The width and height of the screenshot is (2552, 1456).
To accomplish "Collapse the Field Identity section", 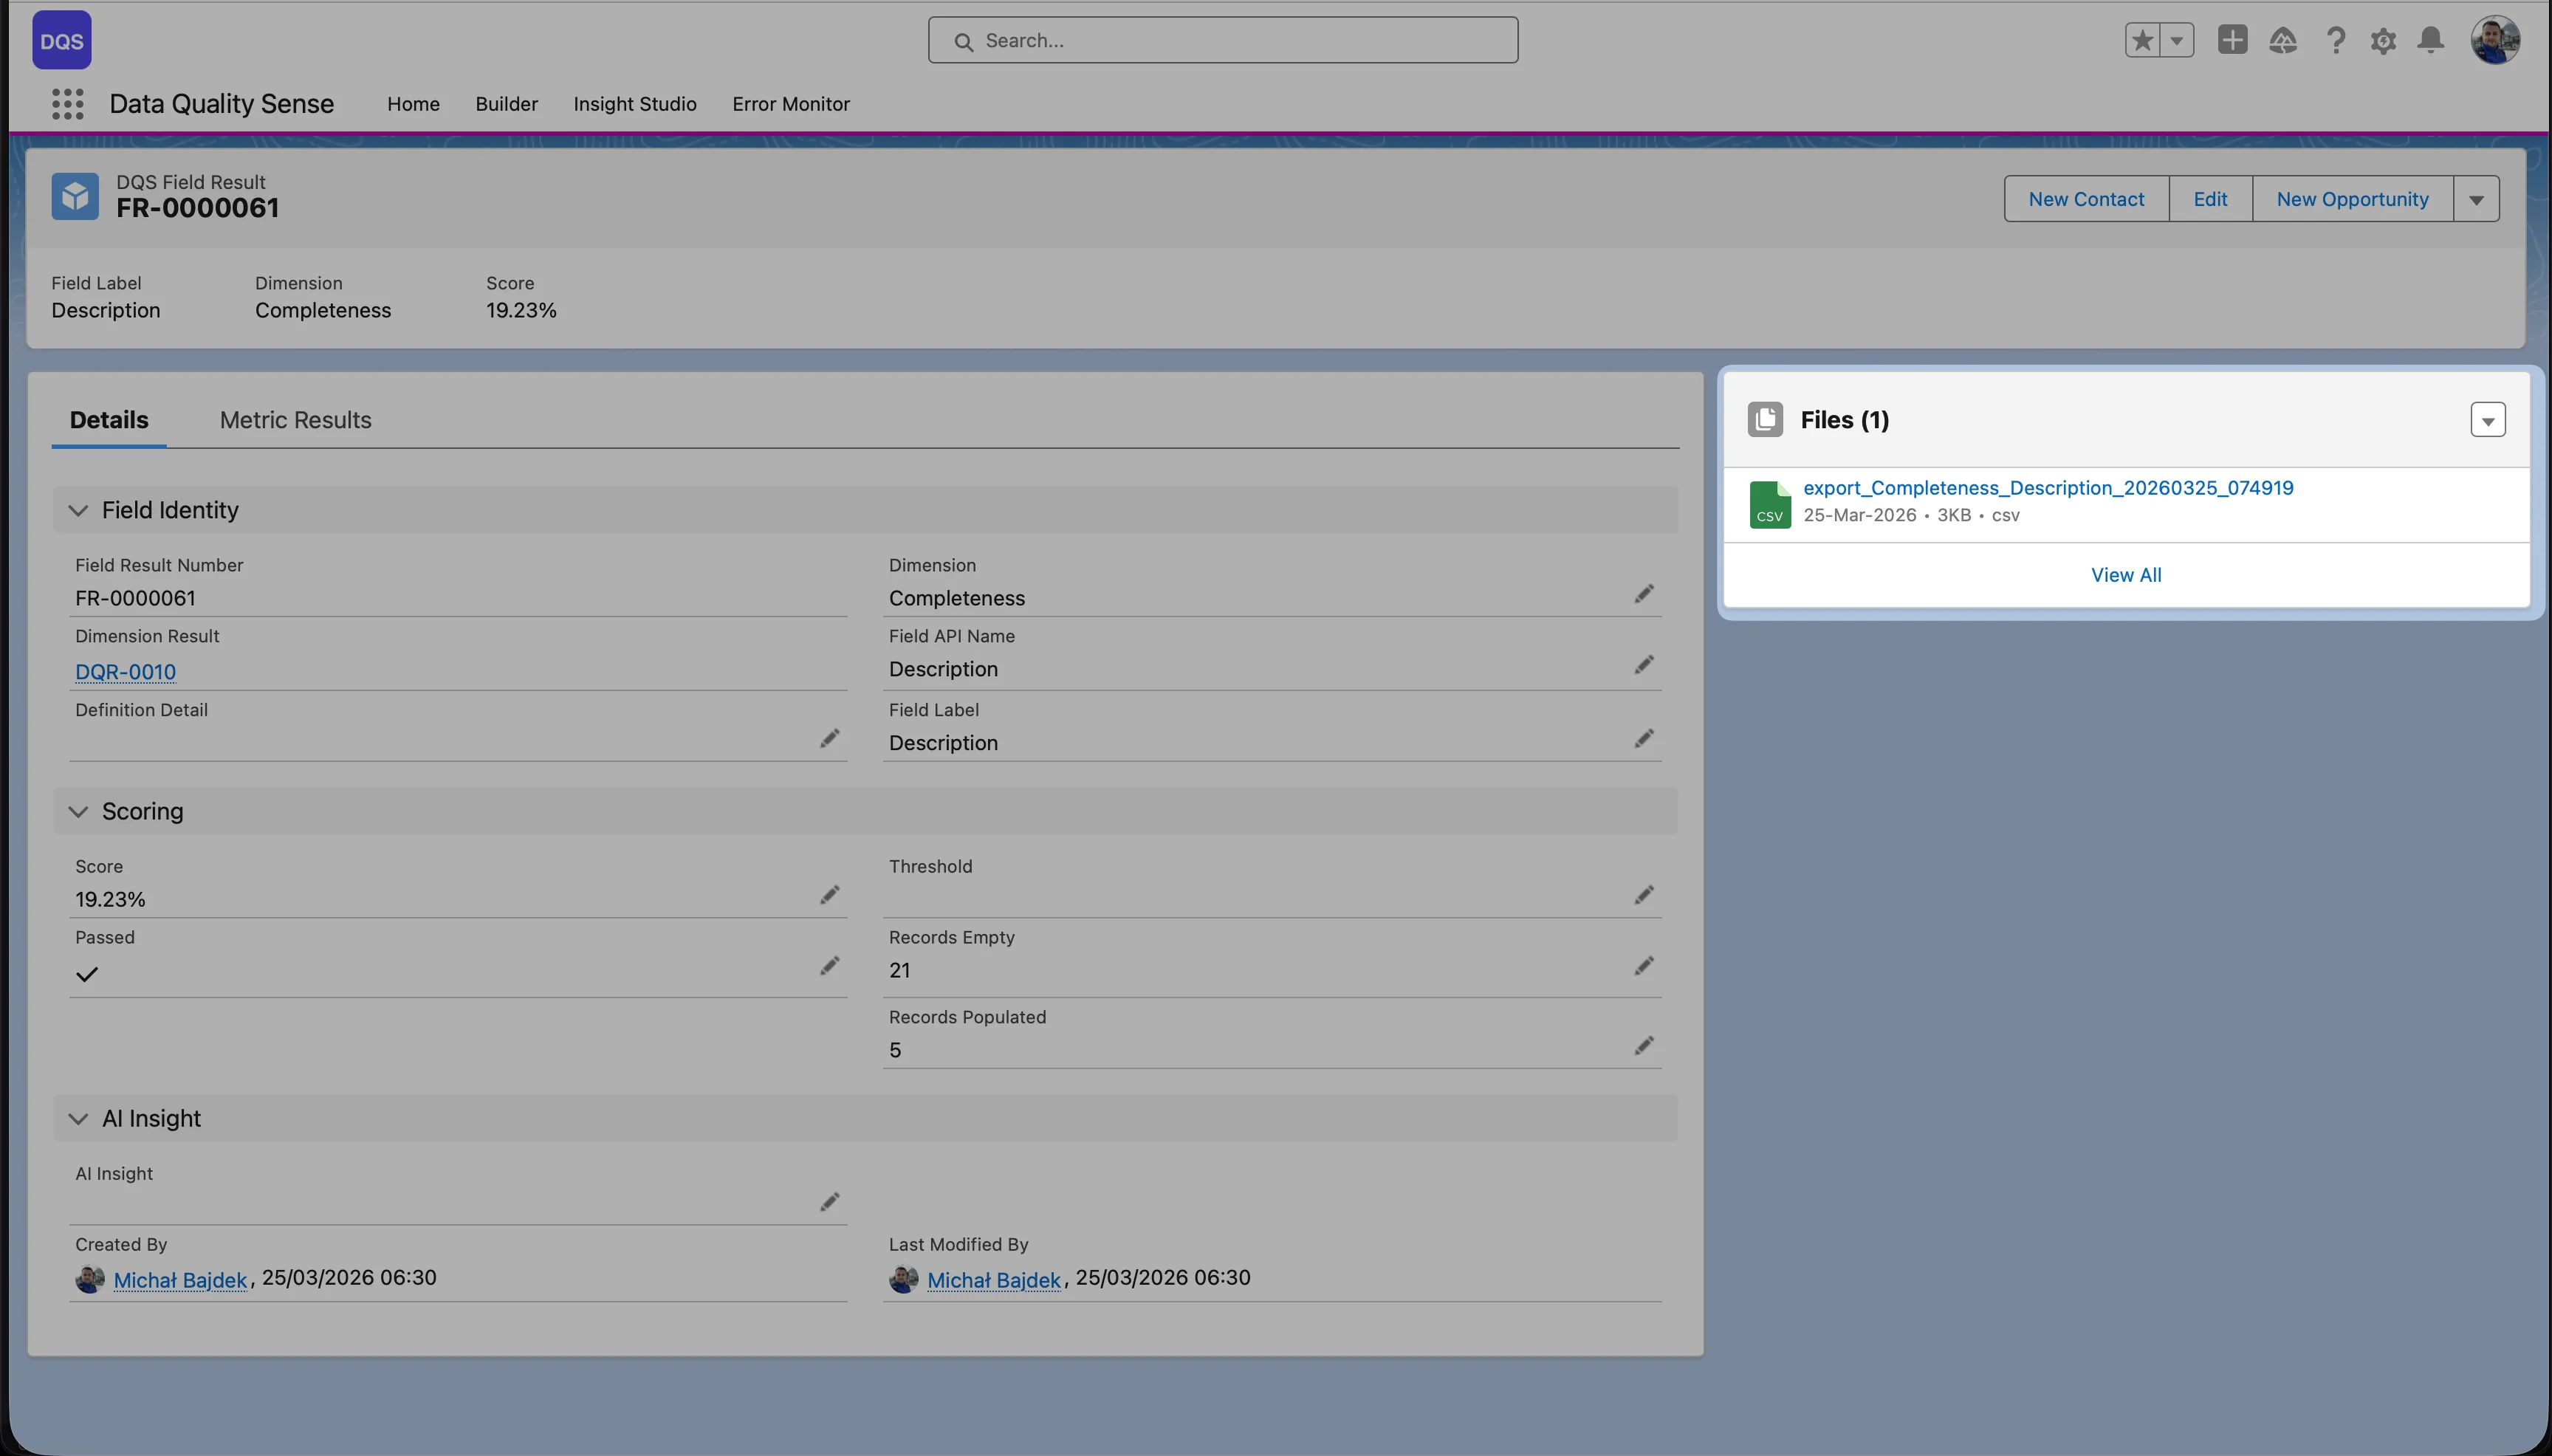I will click(78, 510).
